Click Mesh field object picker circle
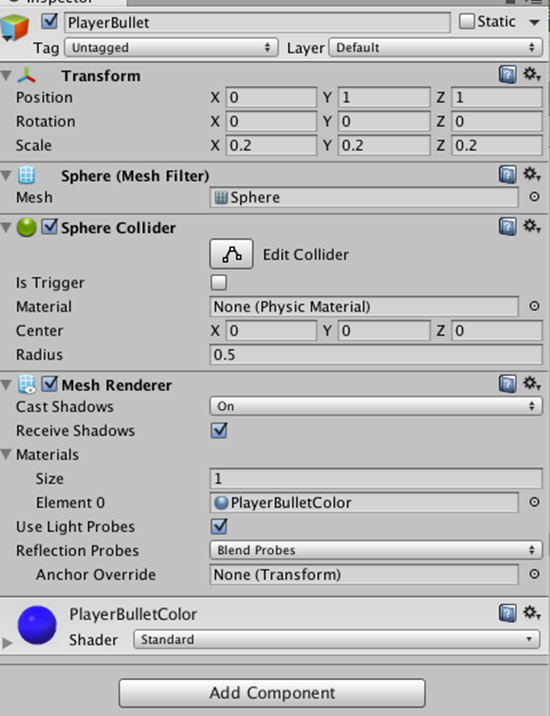 [534, 197]
